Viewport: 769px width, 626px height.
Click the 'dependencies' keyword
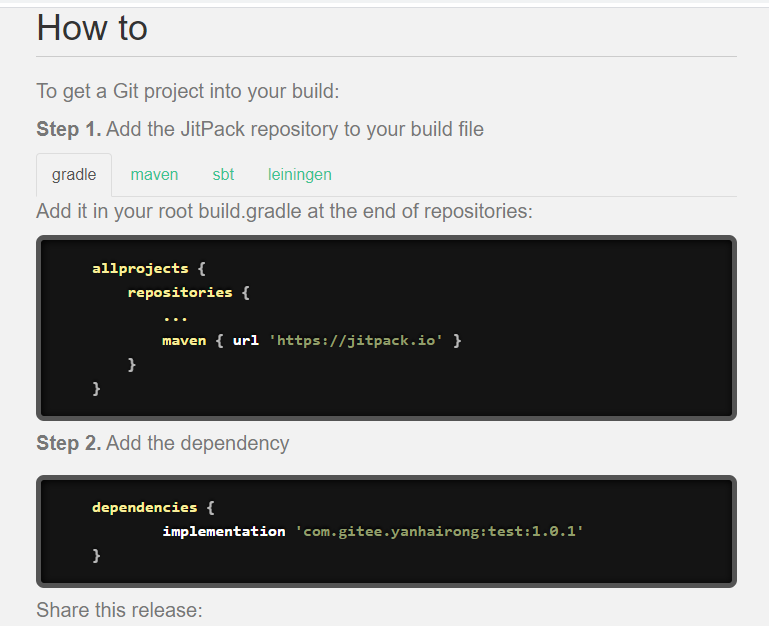click(x=145, y=507)
